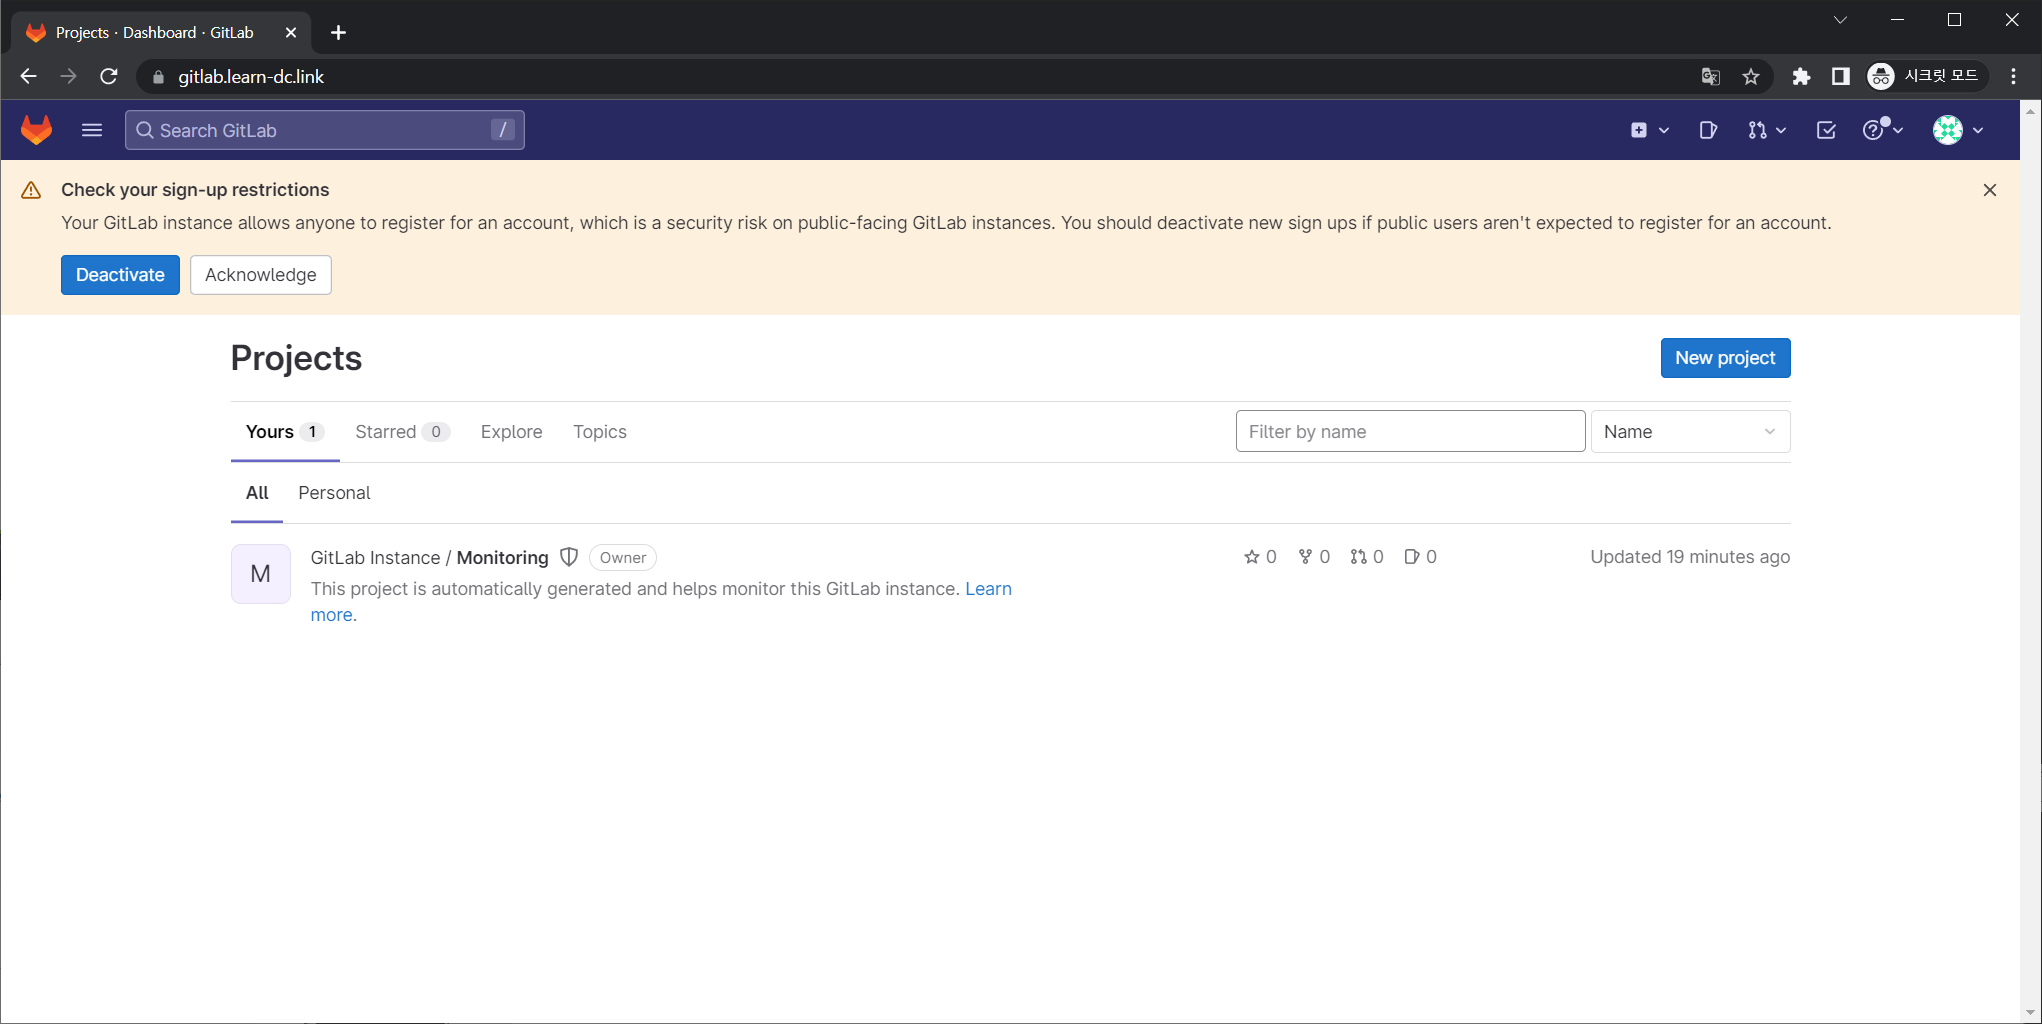This screenshot has width=2042, height=1024.
Task: Open the Monitoring project link
Action: (502, 558)
